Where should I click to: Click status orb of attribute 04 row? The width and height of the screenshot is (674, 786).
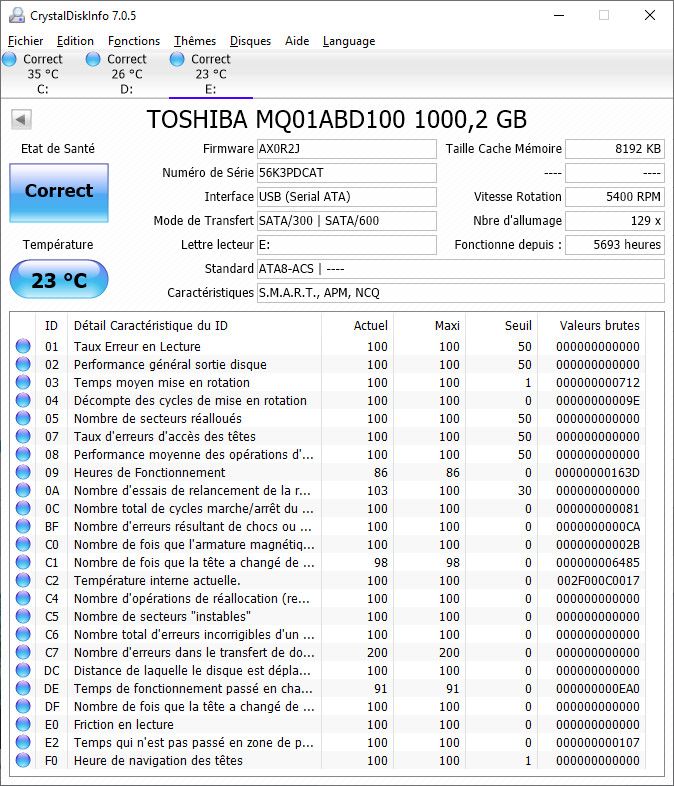click(x=23, y=401)
